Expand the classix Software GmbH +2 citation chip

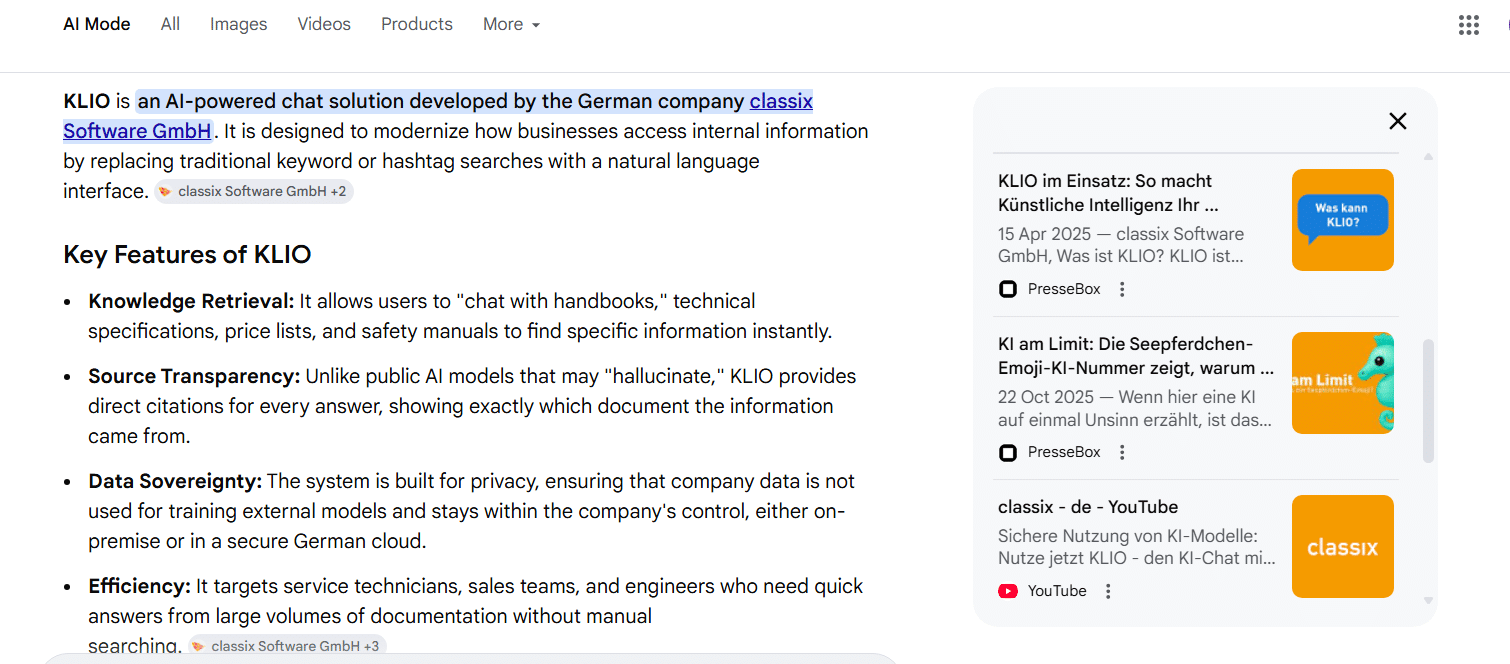pyautogui.click(x=253, y=192)
